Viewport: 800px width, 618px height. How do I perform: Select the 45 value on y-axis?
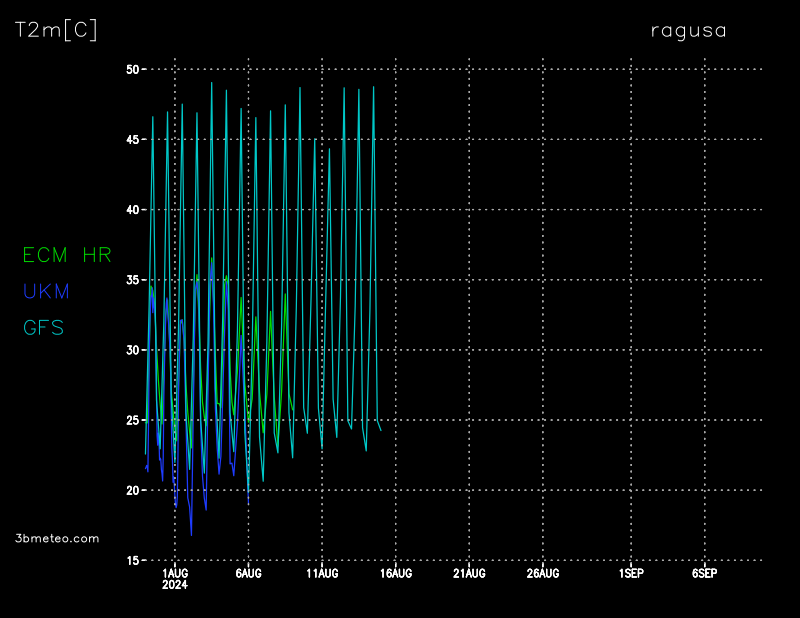click(x=133, y=140)
